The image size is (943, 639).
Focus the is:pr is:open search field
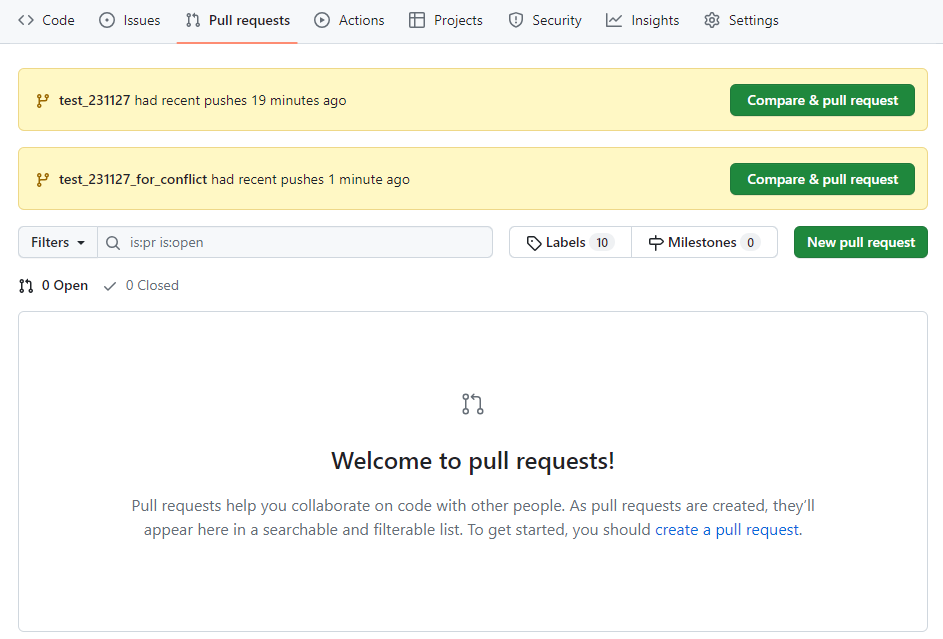295,242
